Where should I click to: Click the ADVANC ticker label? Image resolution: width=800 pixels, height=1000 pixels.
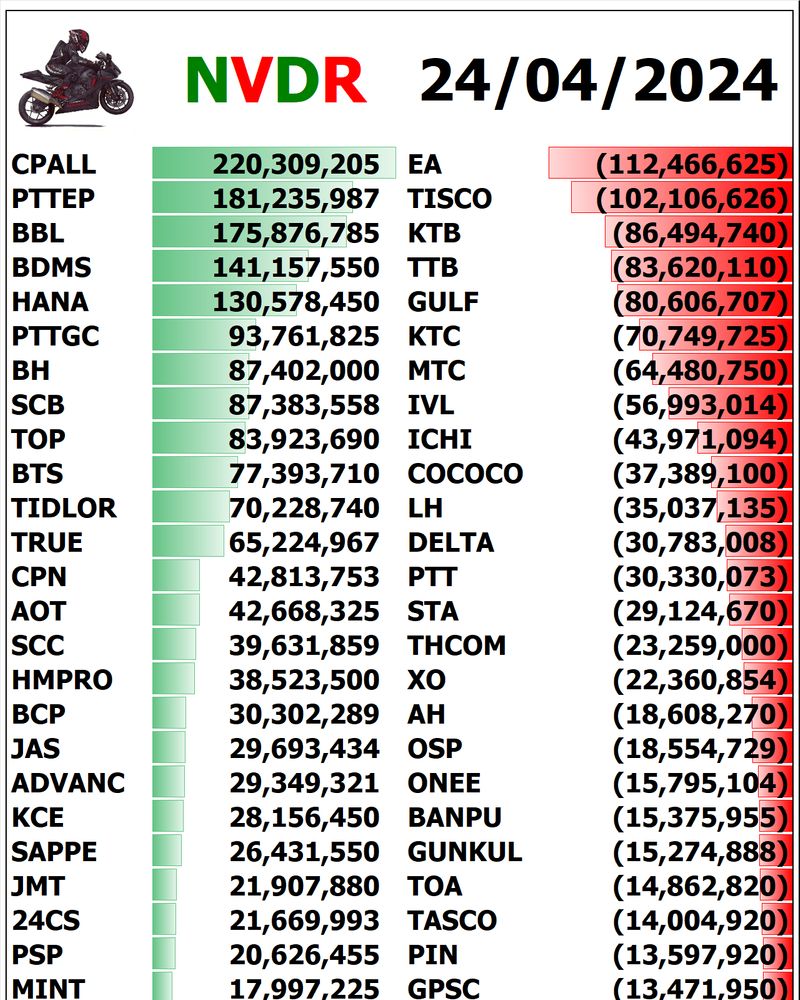pyautogui.click(x=68, y=783)
